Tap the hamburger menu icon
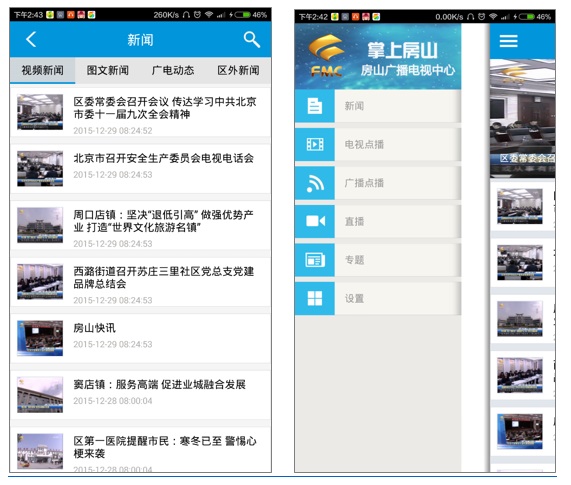The width and height of the screenshot is (571, 485). tap(508, 41)
